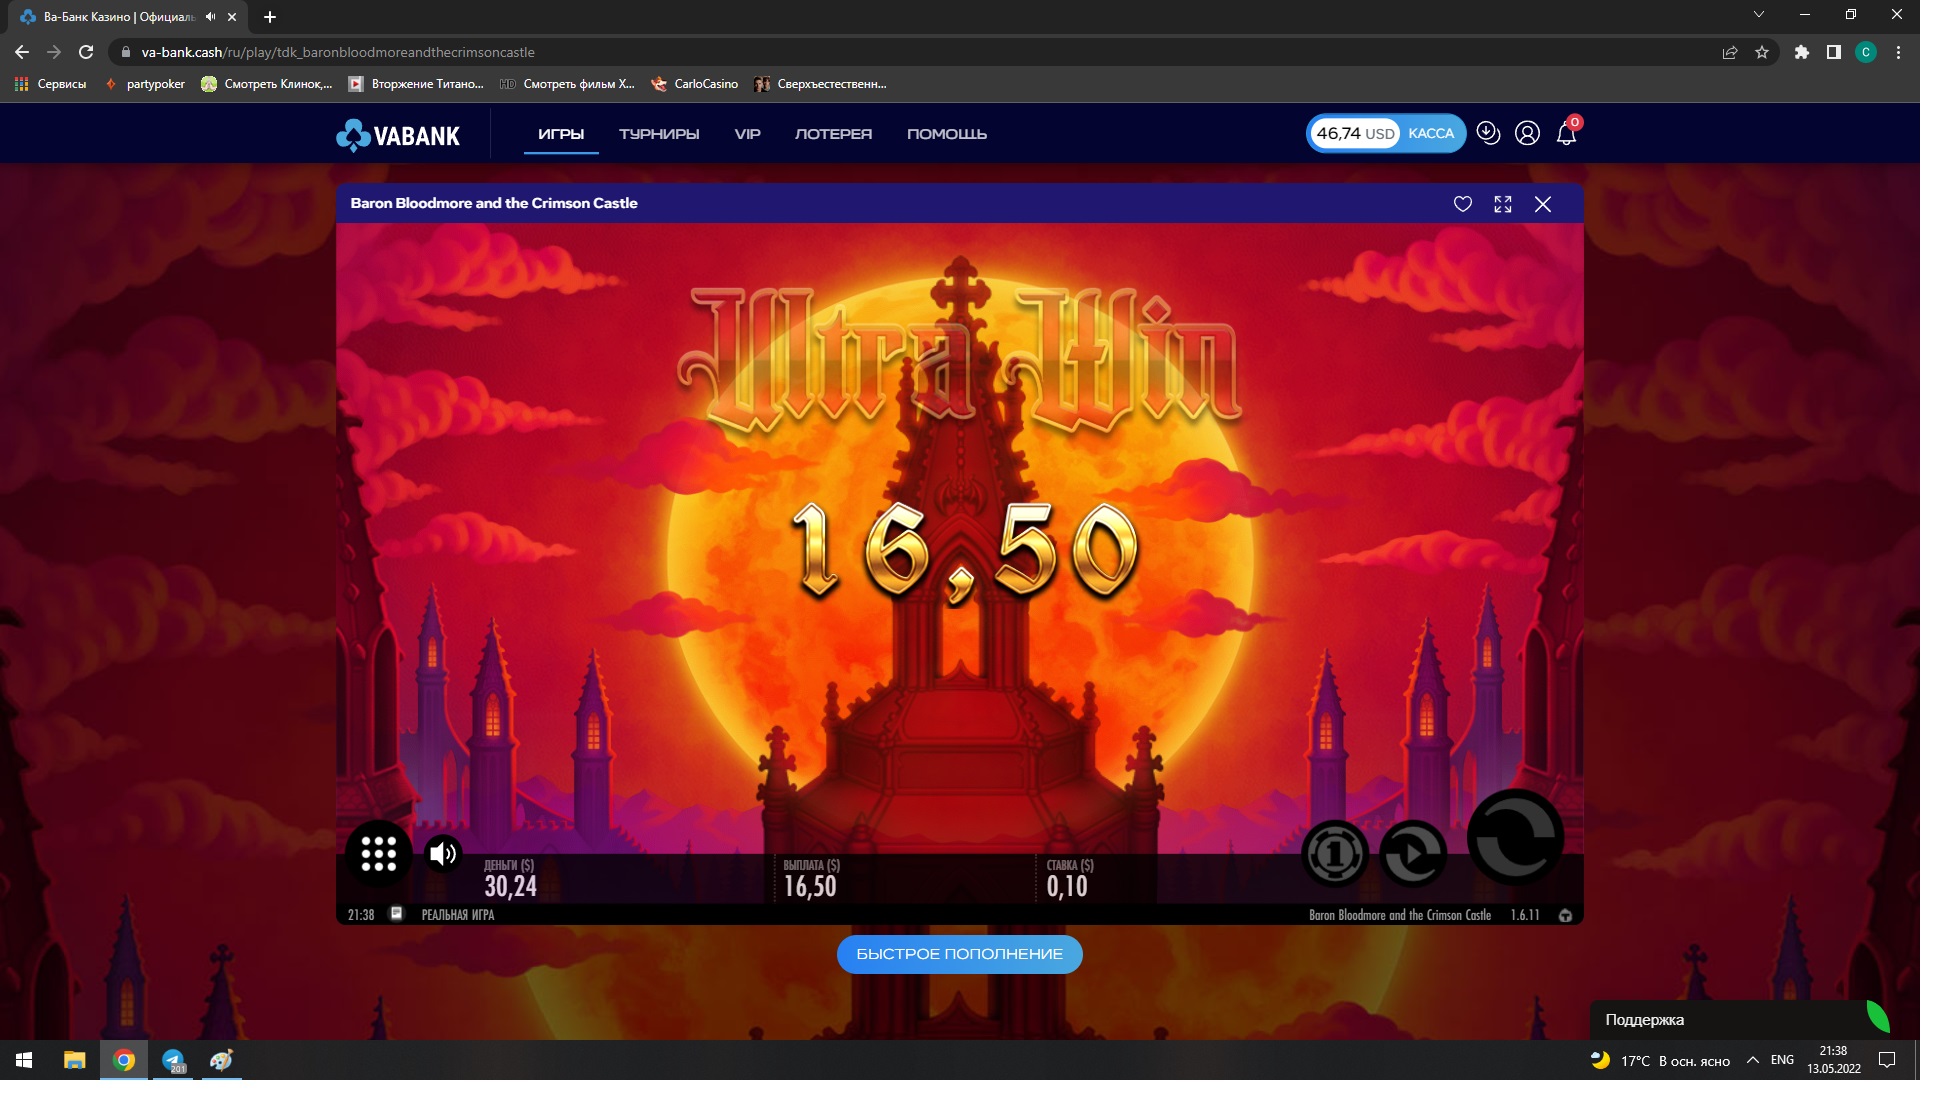Open user profile account icon
This screenshot has width=1940, height=1098.
click(x=1527, y=133)
